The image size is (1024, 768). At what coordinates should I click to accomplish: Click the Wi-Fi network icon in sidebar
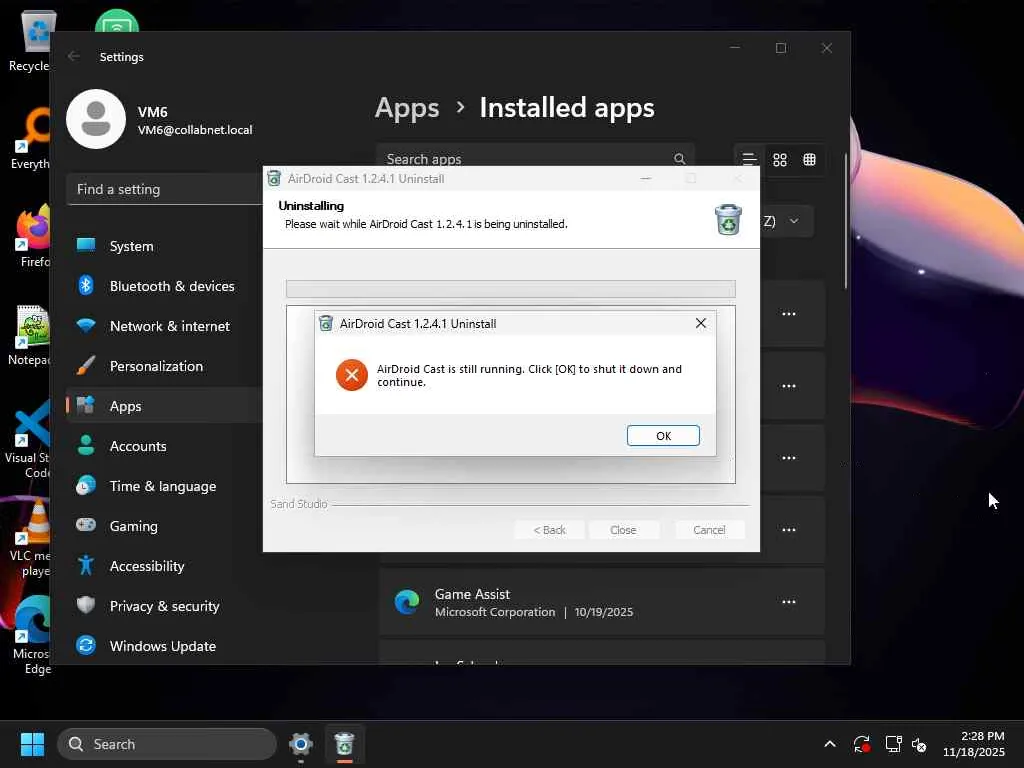pos(86,325)
